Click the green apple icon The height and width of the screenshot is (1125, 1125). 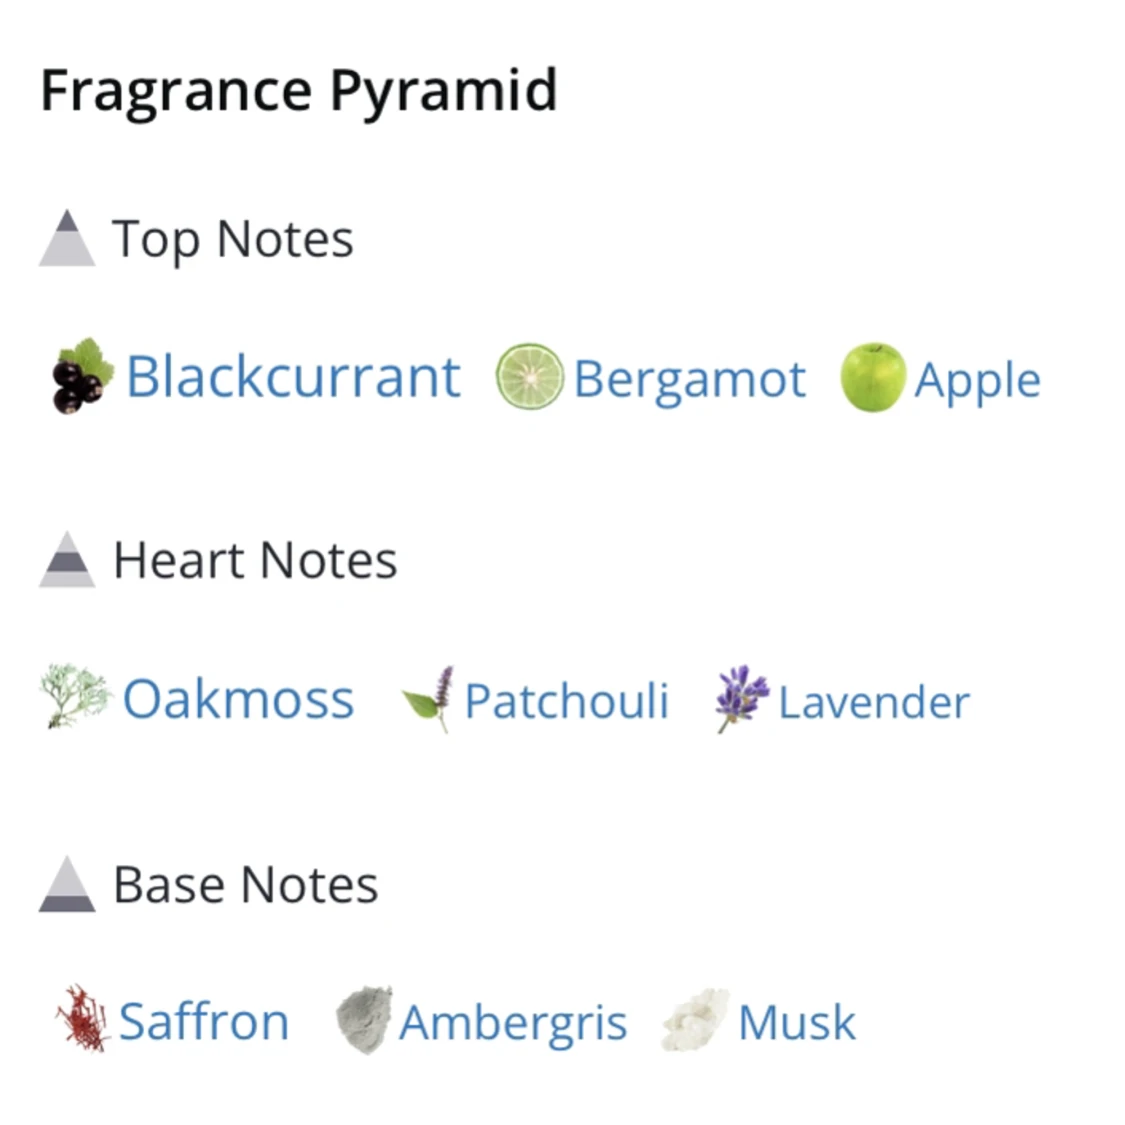873,377
